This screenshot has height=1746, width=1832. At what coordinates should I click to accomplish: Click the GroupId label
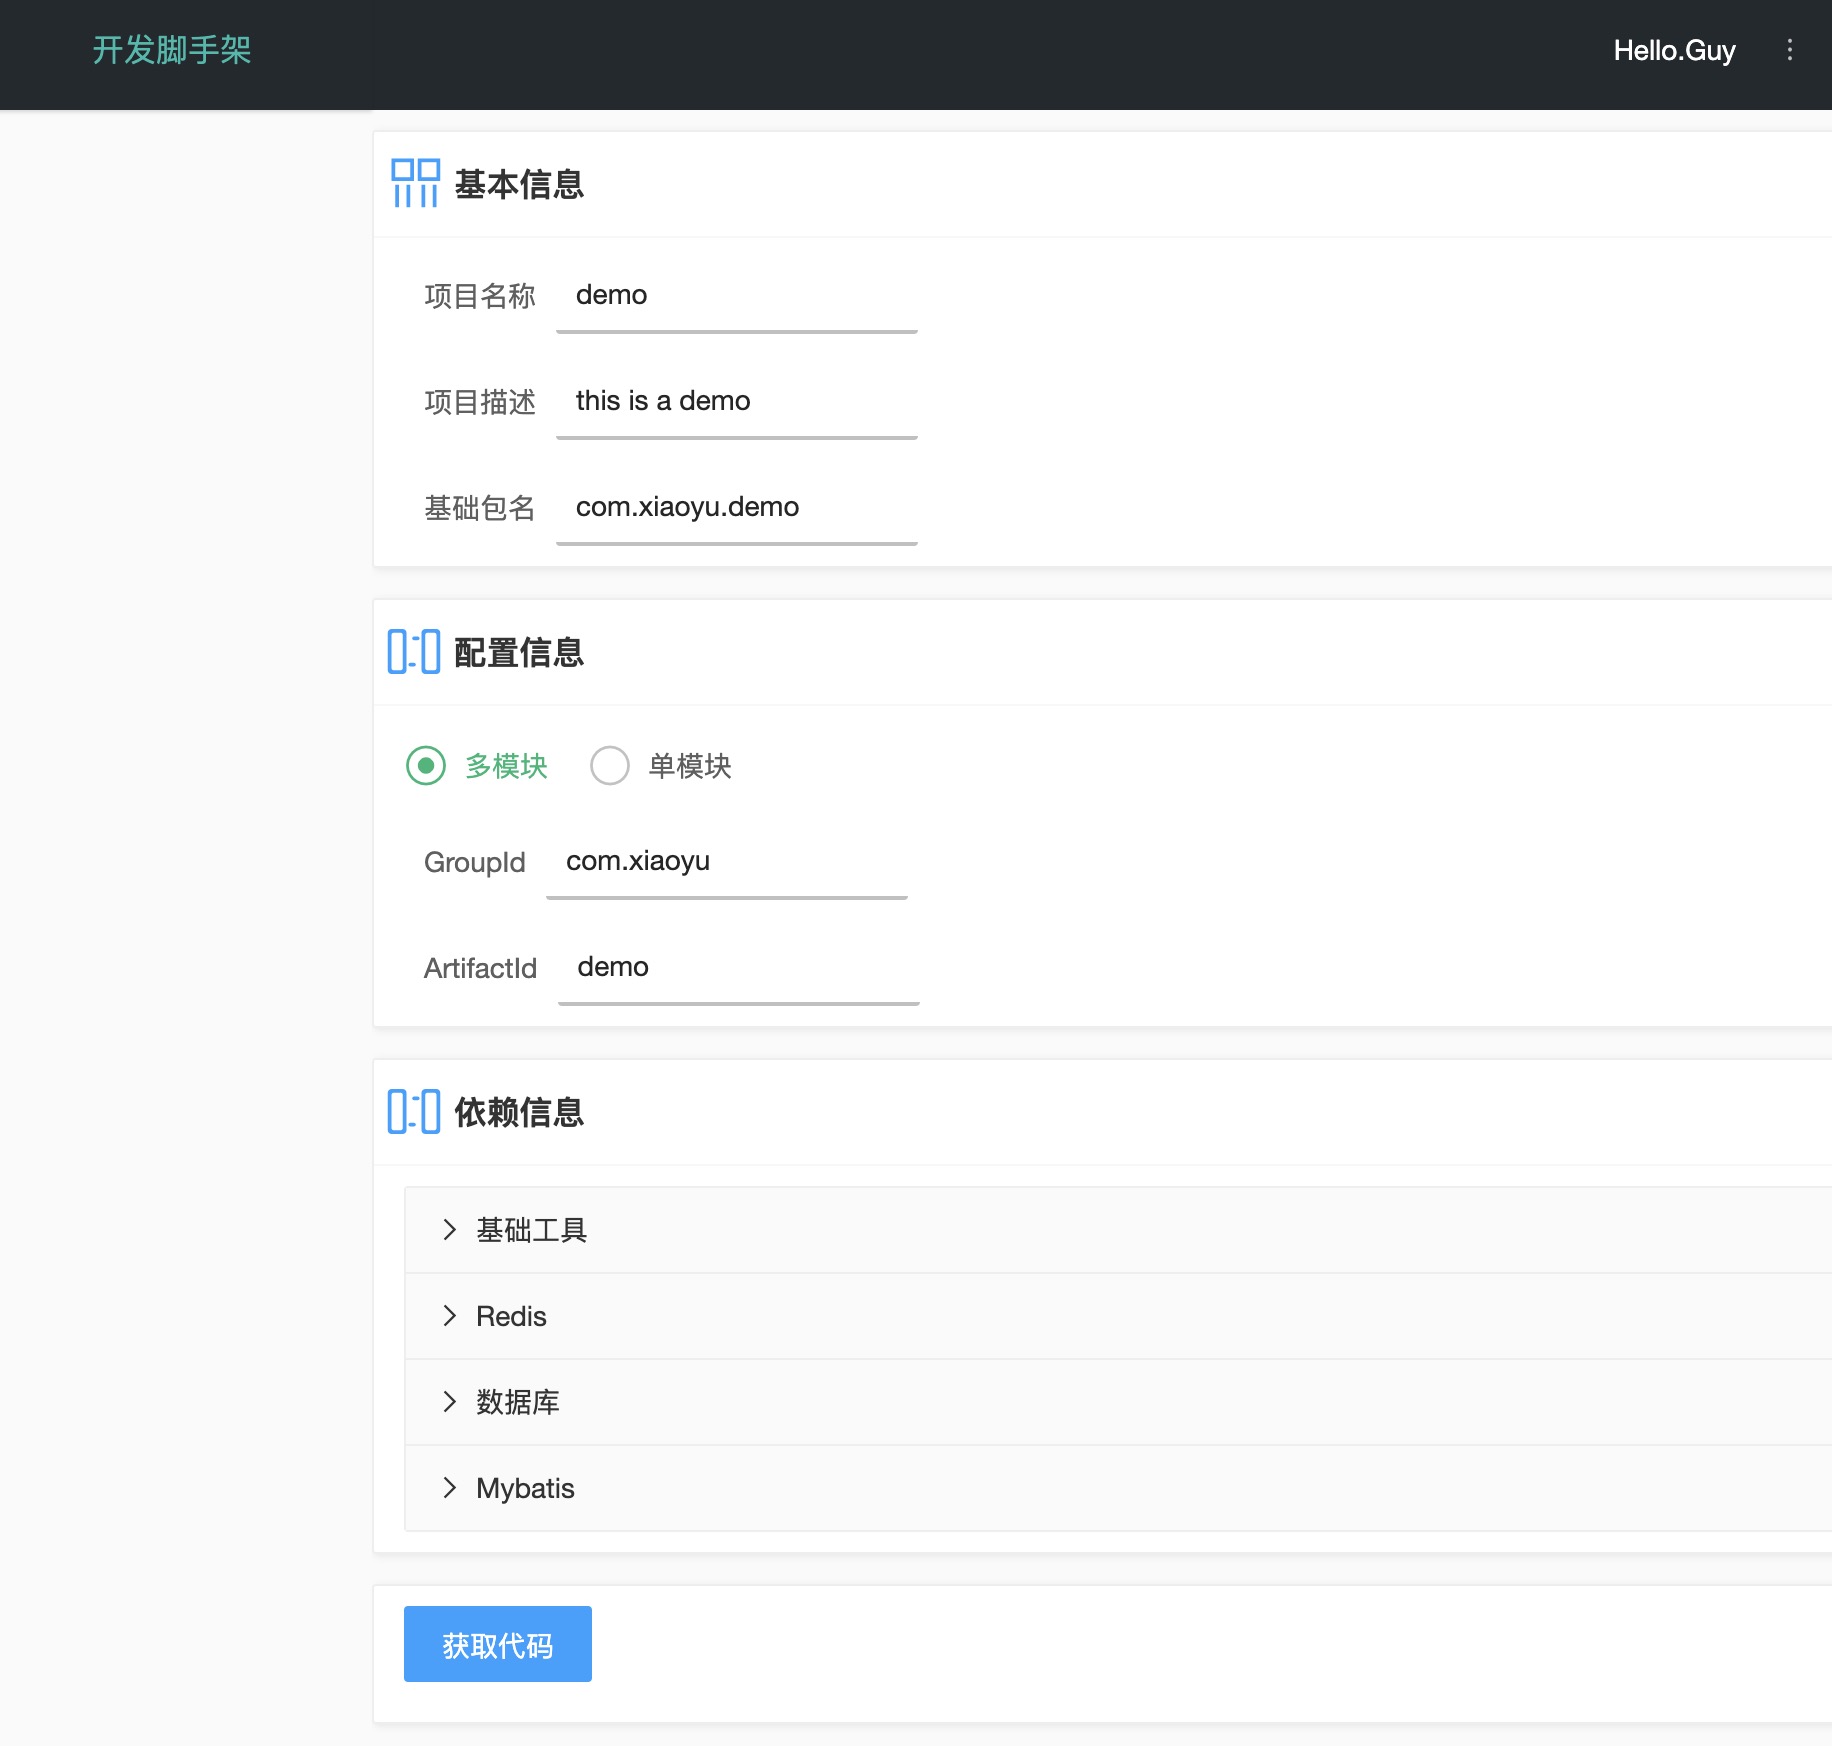(474, 862)
